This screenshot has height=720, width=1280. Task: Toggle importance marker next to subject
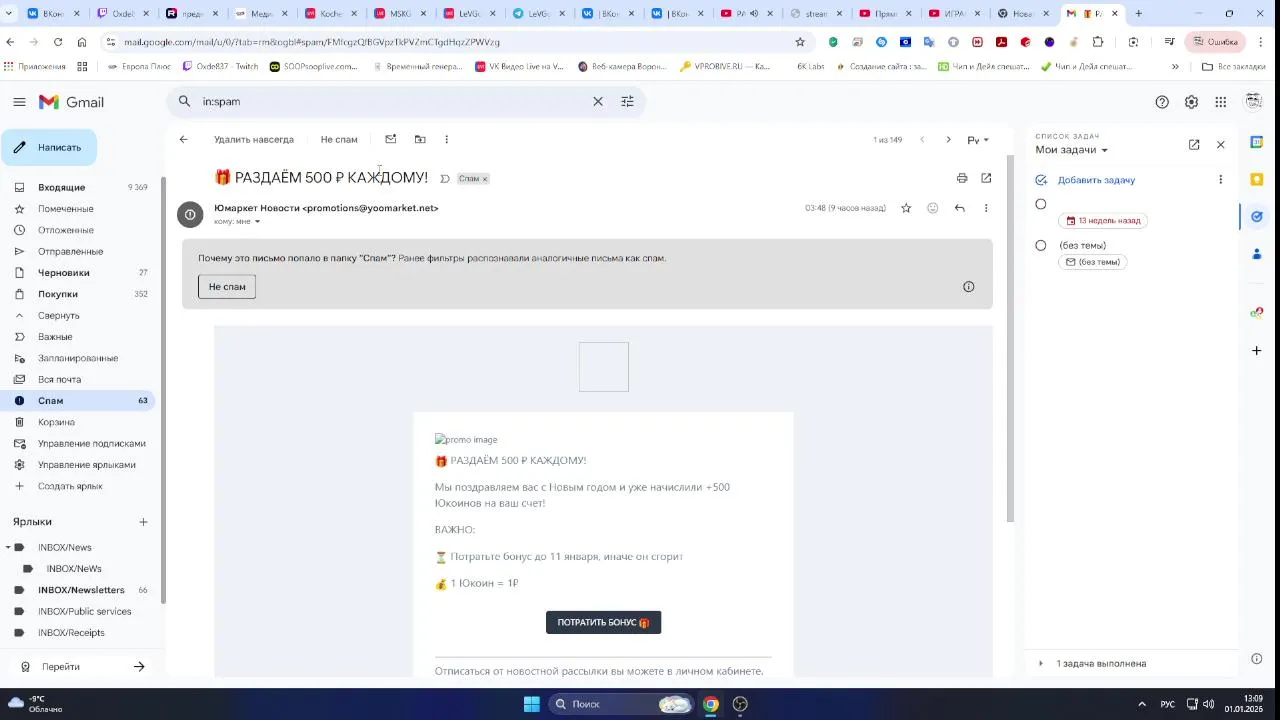[x=445, y=179]
